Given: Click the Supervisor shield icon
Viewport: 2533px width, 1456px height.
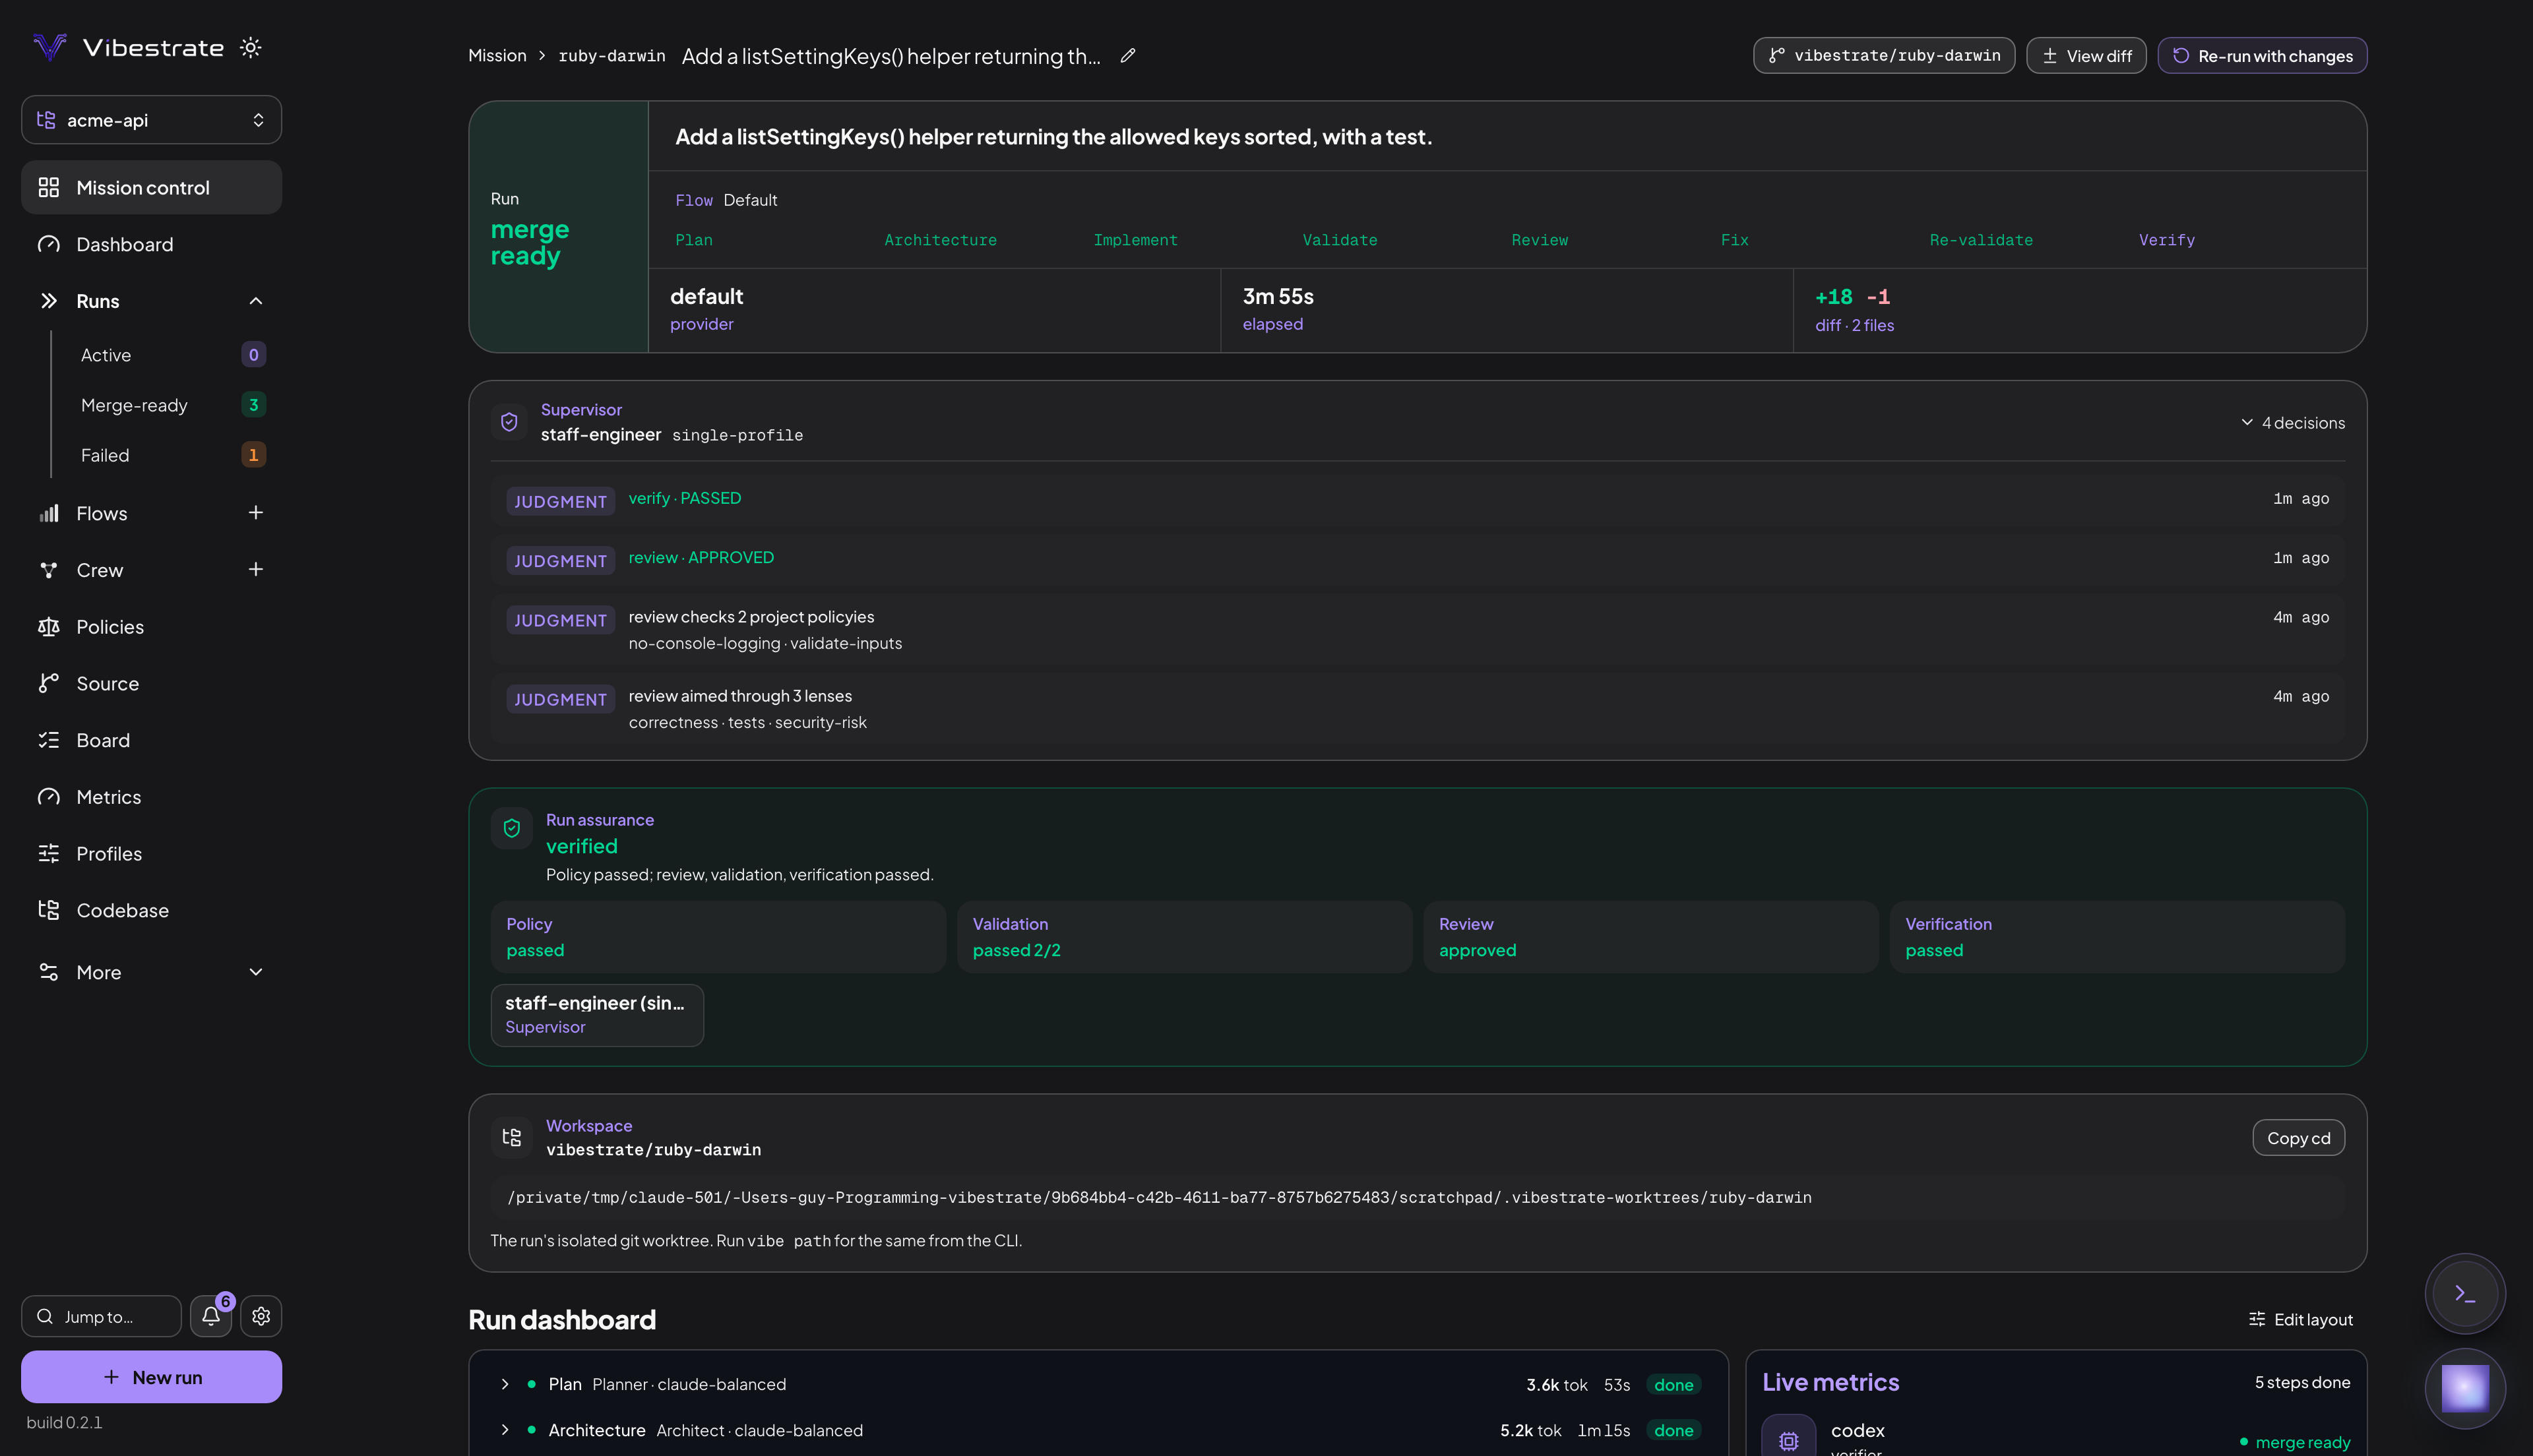Looking at the screenshot, I should [x=509, y=422].
